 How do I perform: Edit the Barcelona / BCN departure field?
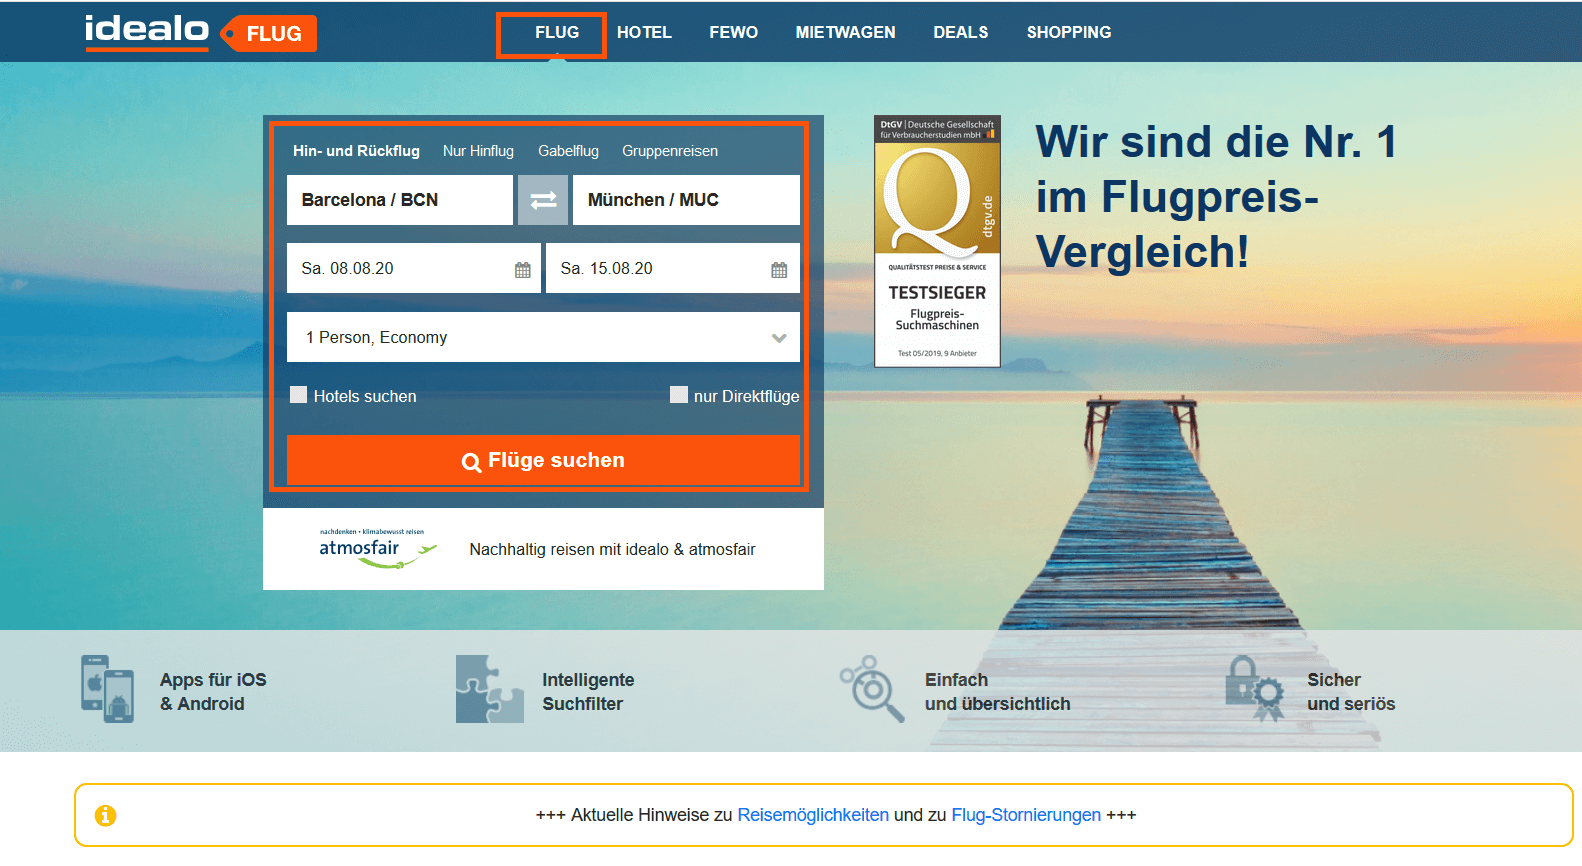click(x=400, y=200)
